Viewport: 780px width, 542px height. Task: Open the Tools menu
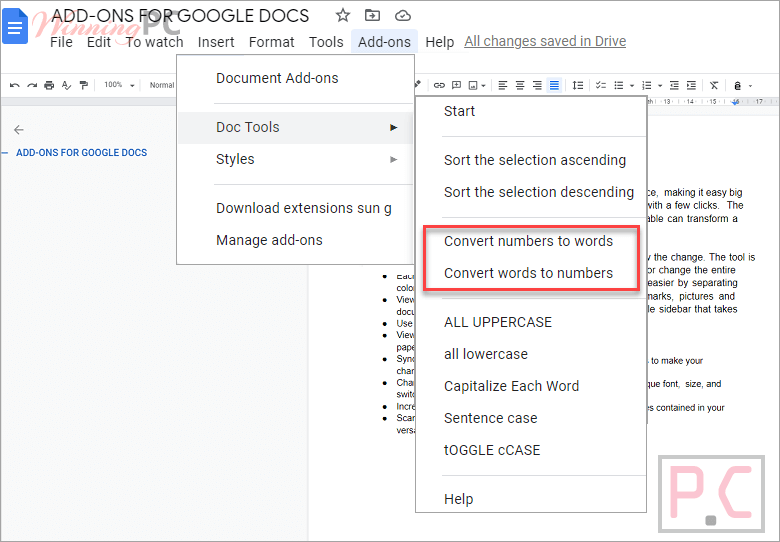click(326, 42)
